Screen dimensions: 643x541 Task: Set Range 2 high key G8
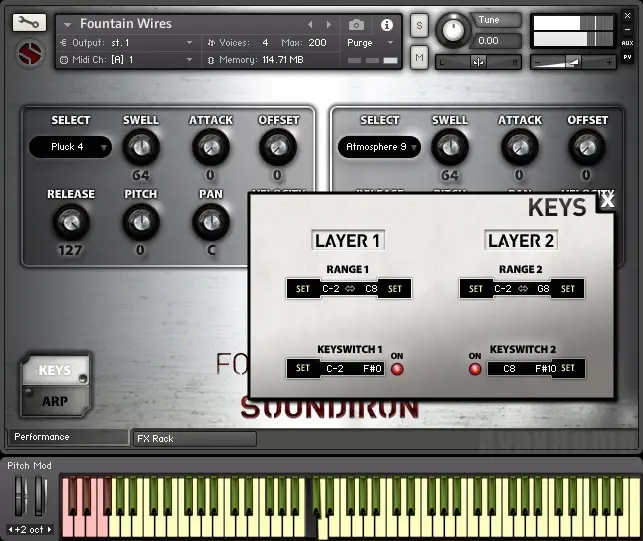coord(568,289)
